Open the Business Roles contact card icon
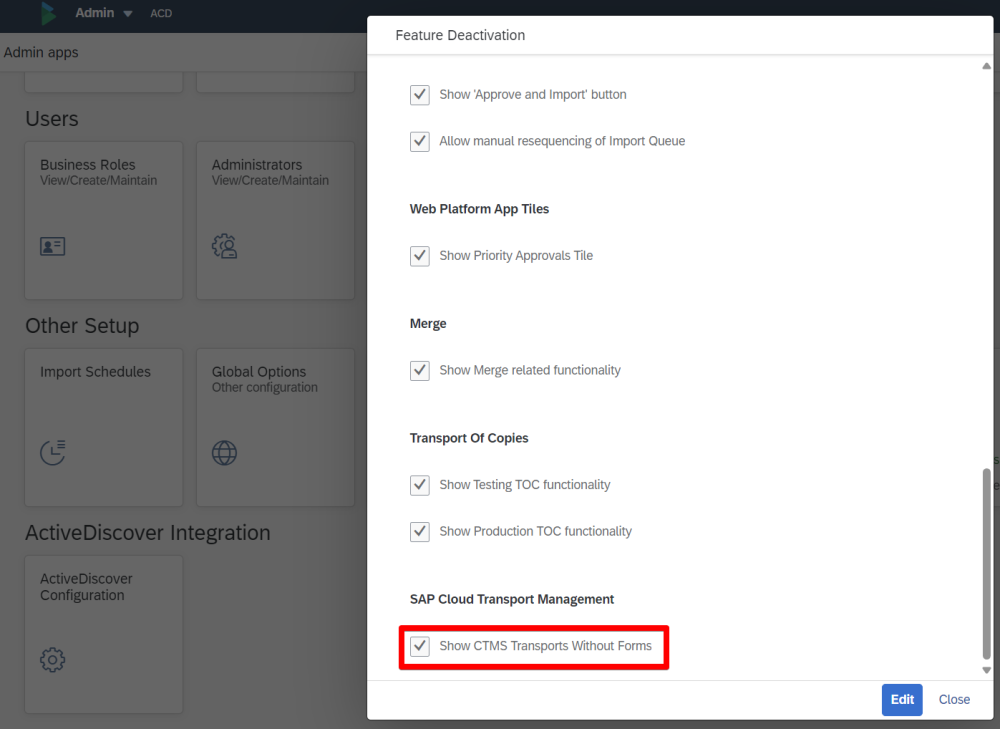The width and height of the screenshot is (1000, 729). coord(53,246)
